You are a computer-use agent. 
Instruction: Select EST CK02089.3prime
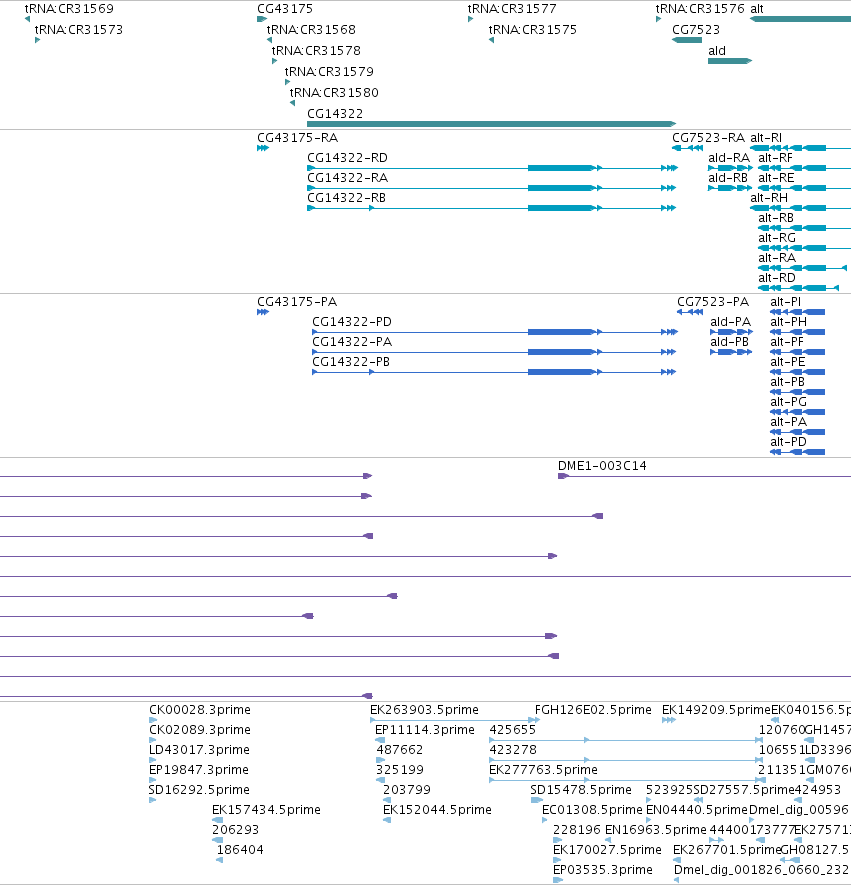[x=200, y=730]
